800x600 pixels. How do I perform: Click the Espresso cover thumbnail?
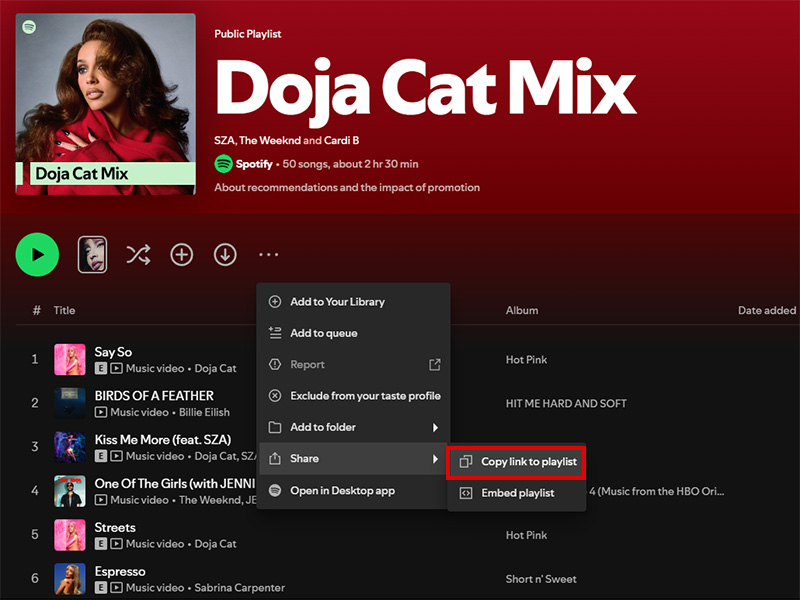coord(70,579)
